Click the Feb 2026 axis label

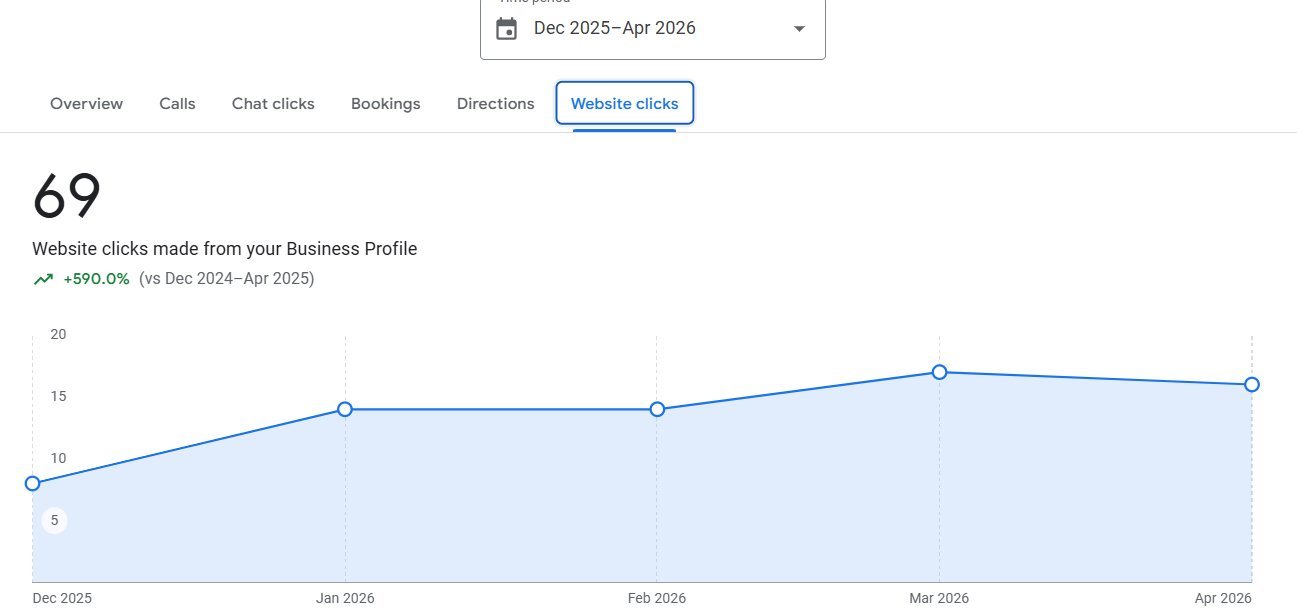tap(657, 598)
